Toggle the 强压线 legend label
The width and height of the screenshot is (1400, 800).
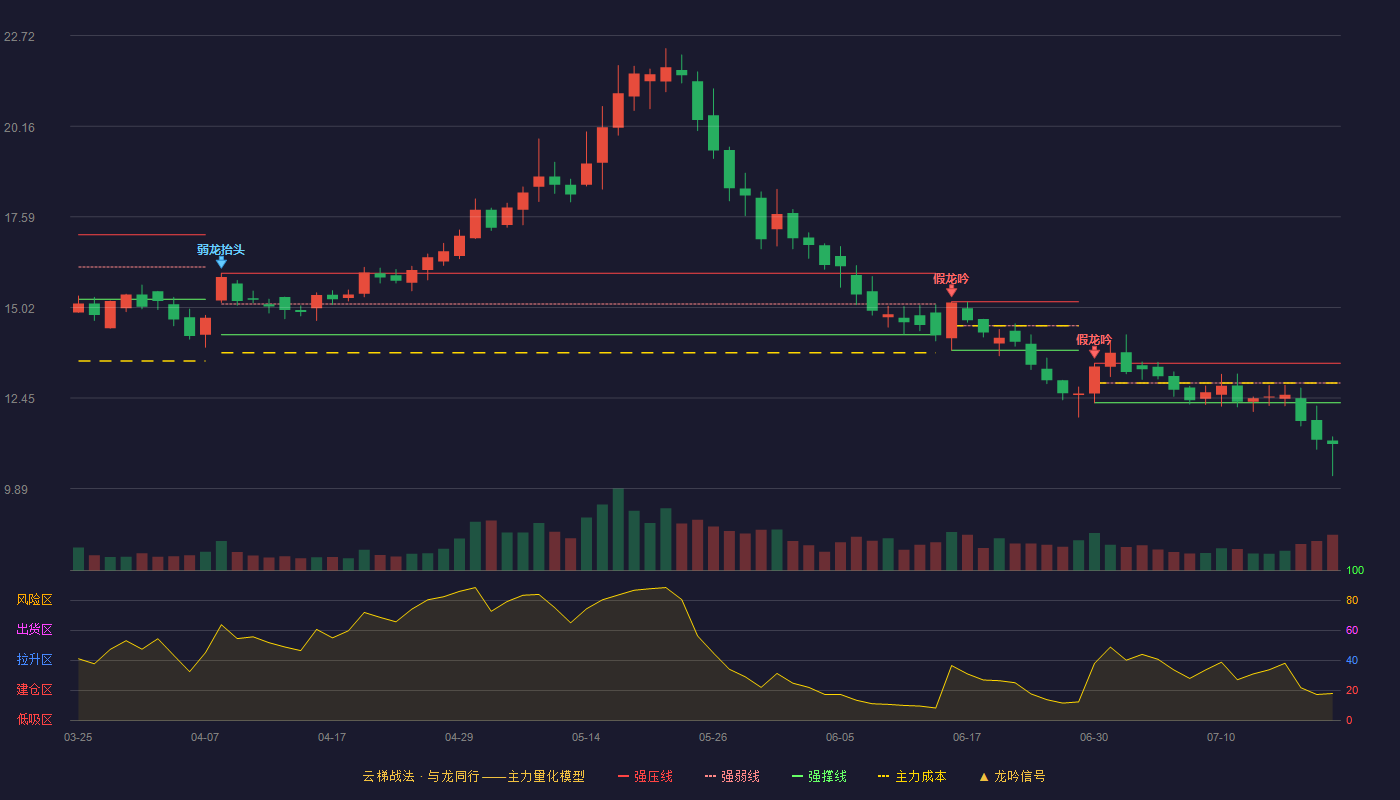pos(653,776)
